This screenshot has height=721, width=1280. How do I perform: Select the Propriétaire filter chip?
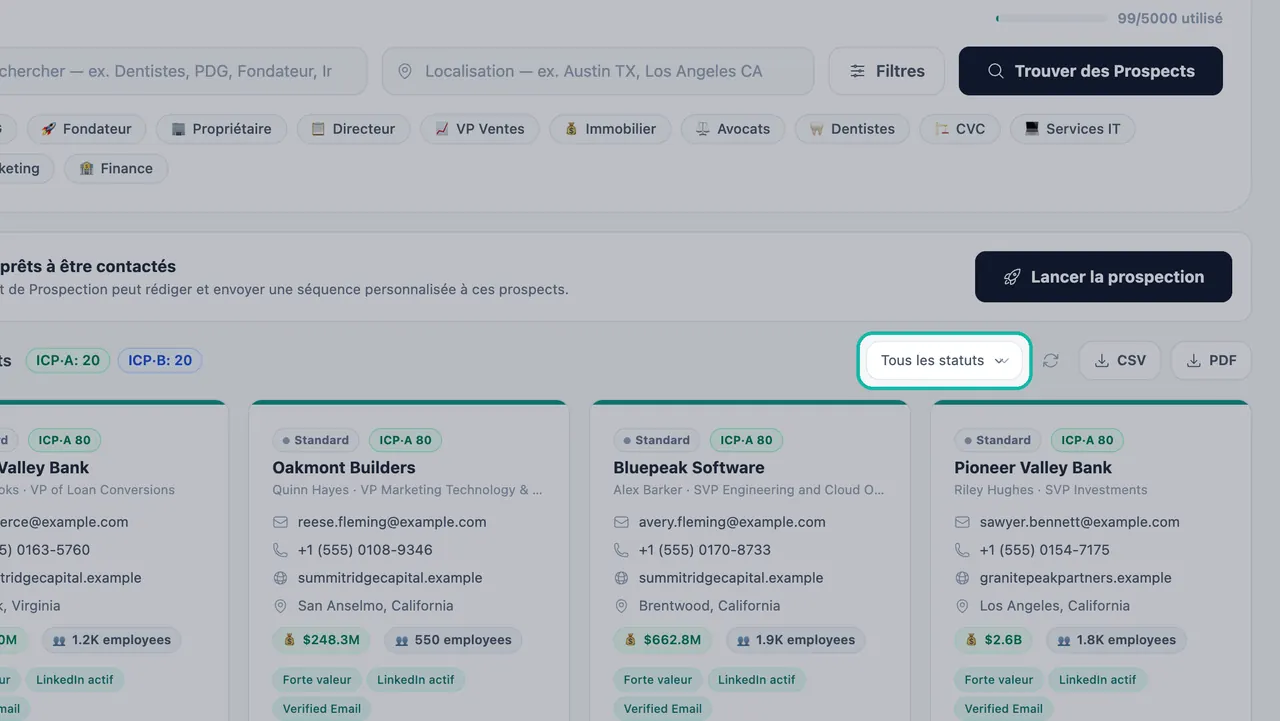(x=221, y=129)
